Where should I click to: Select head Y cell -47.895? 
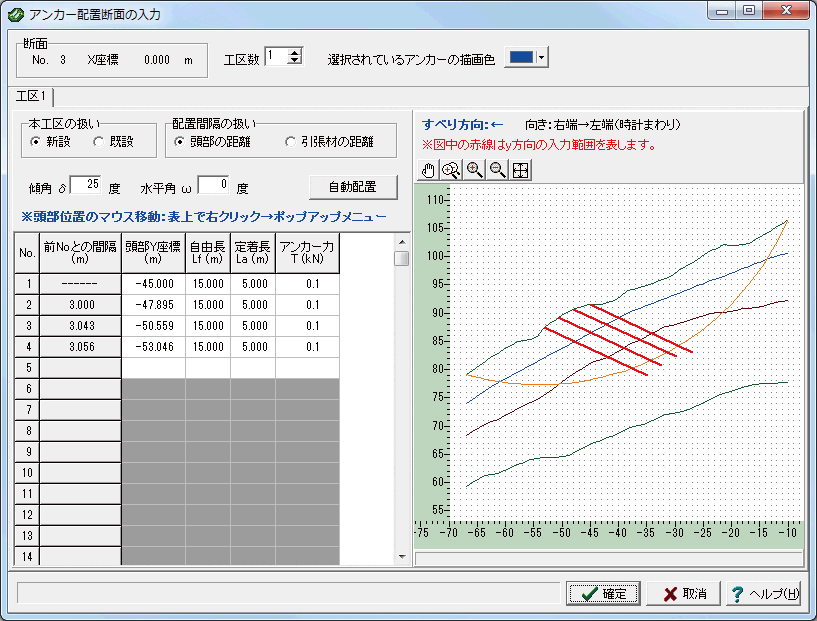[154, 305]
